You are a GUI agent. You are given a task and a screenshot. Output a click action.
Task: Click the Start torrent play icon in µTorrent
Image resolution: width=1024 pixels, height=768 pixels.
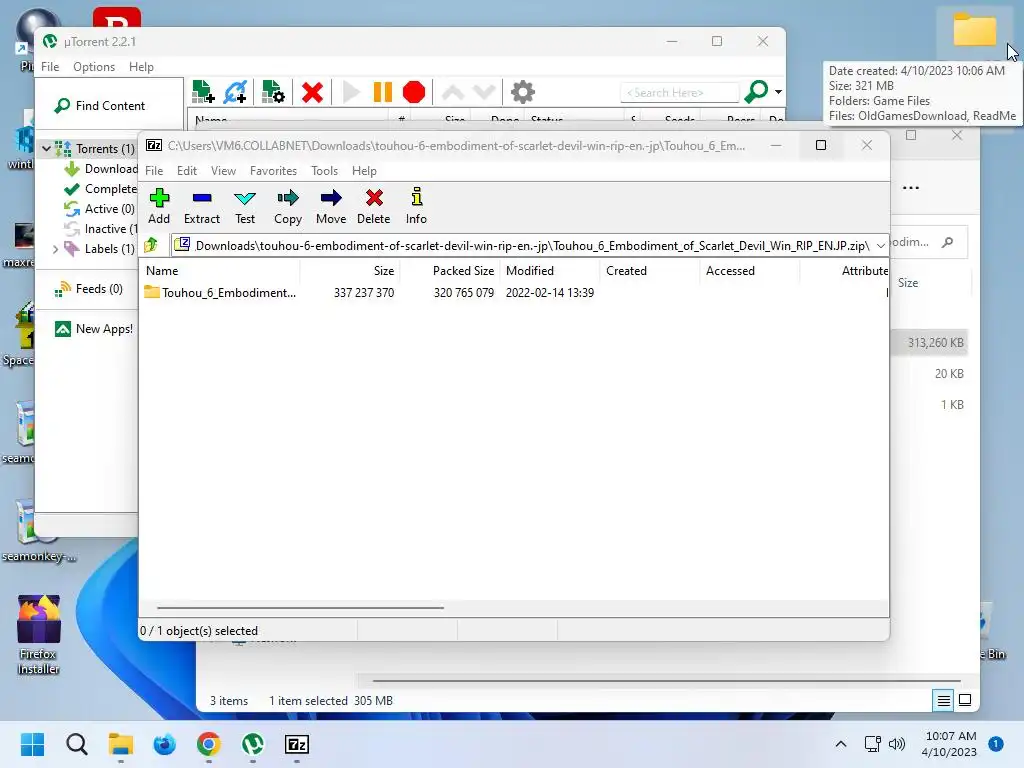351,92
